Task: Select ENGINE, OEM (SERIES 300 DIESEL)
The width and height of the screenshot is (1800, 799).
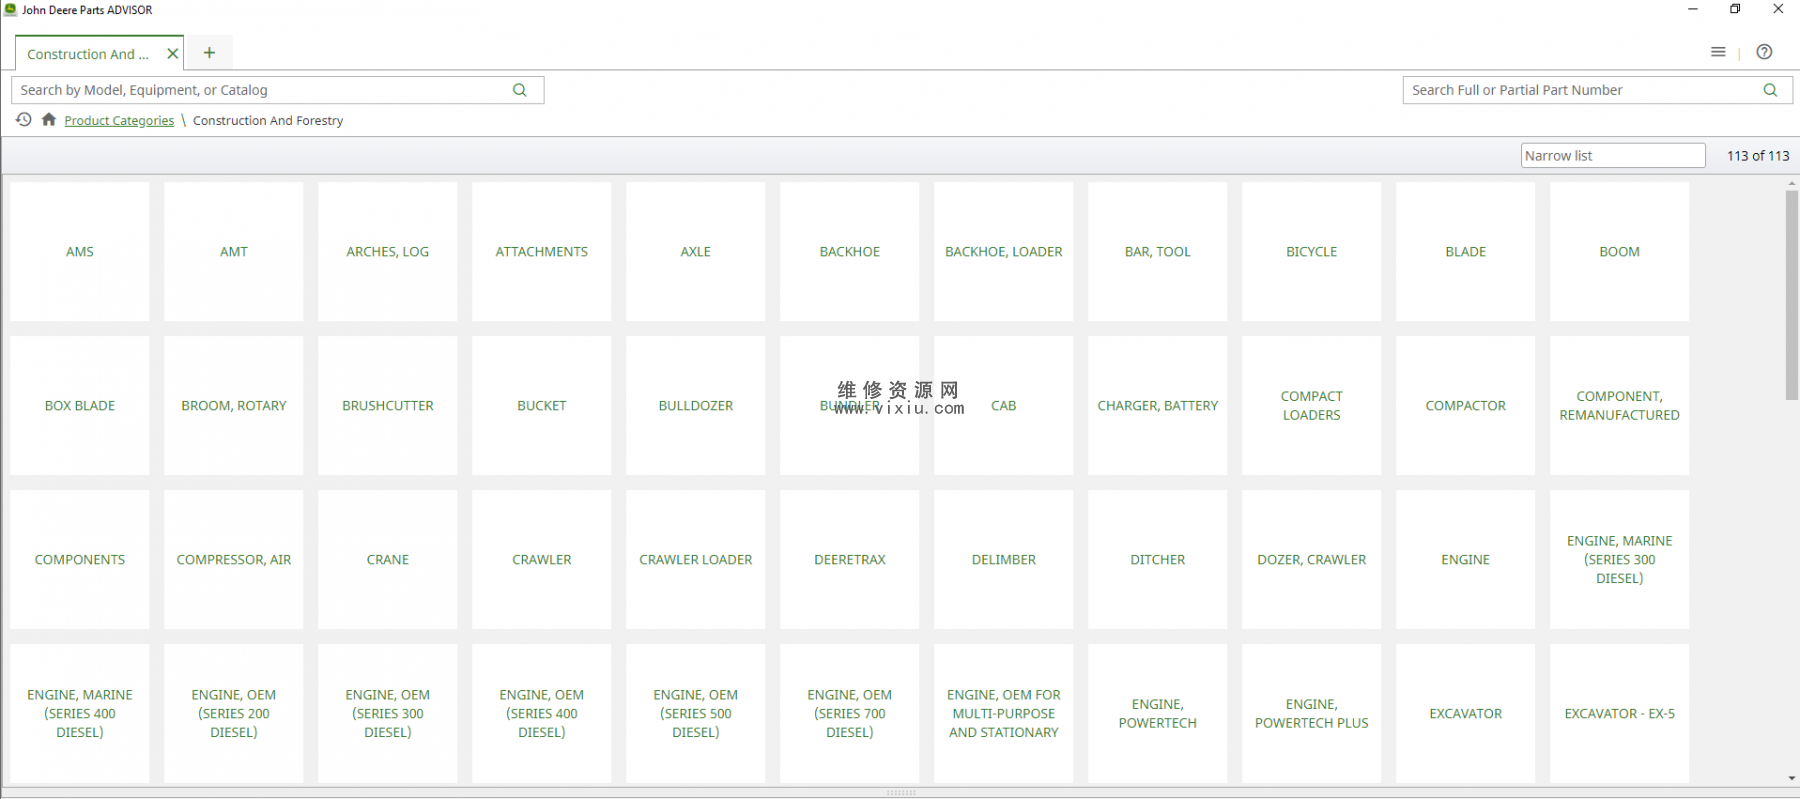Action: (388, 714)
